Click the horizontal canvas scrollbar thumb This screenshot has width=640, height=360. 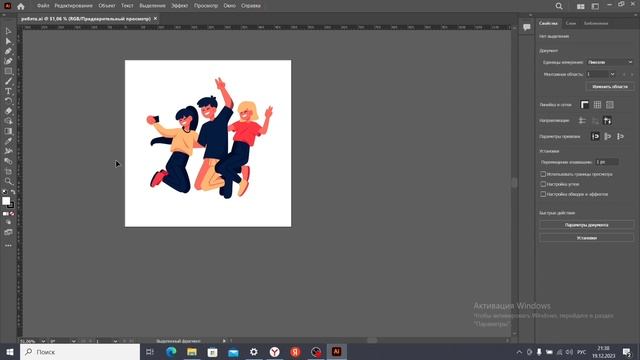coord(372,340)
